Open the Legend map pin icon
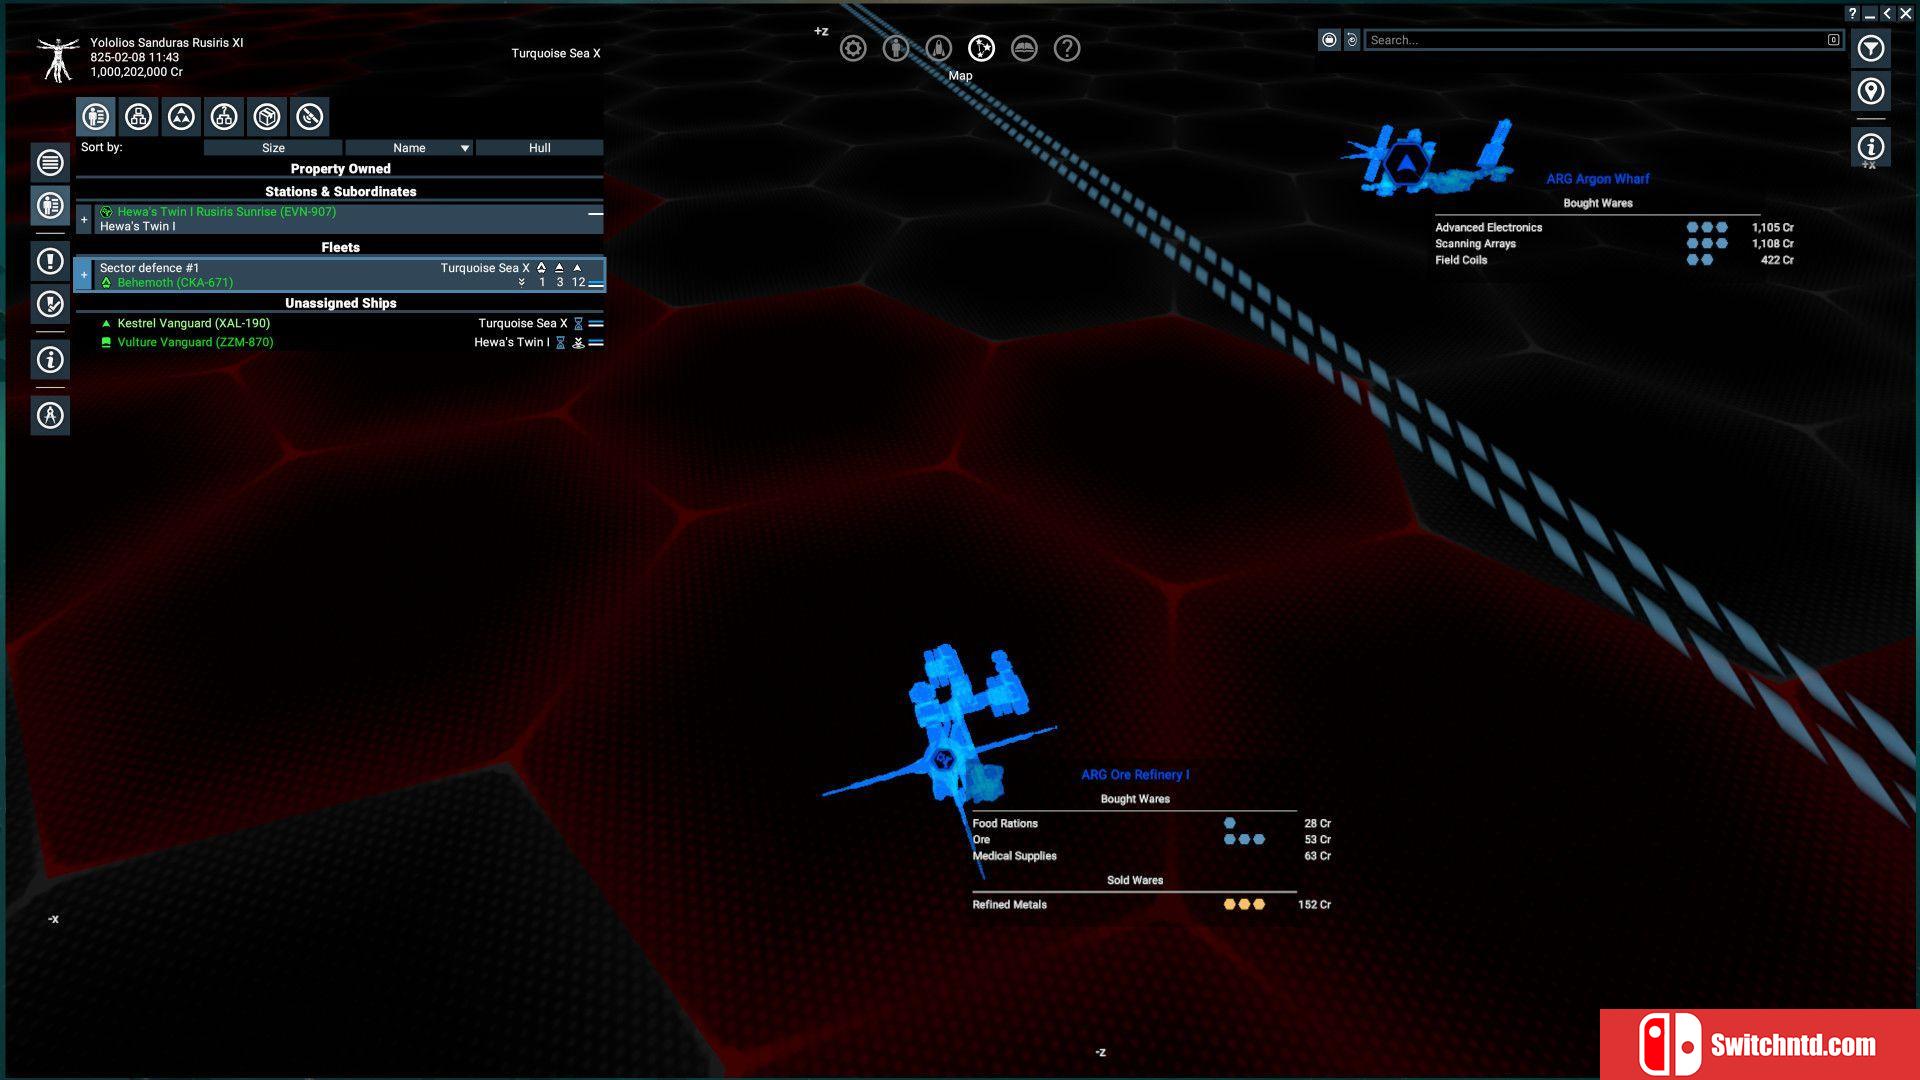1920x1080 pixels. coord(1871,91)
